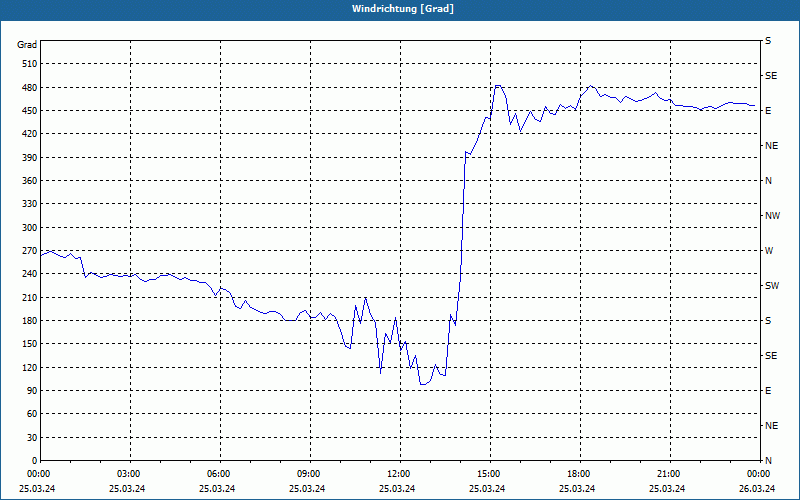This screenshot has width=800, height=500.
Task: Click the 240 value on the y-axis
Action: (30, 274)
